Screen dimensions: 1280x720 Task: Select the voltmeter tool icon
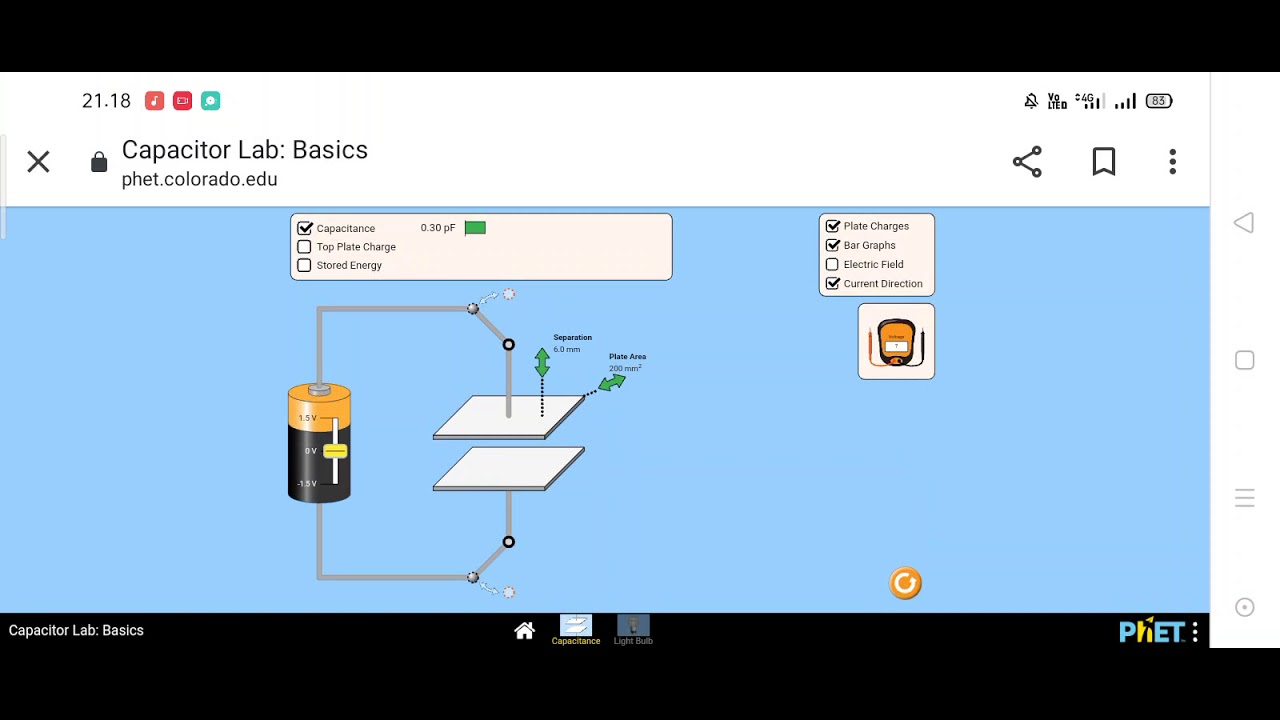click(896, 342)
